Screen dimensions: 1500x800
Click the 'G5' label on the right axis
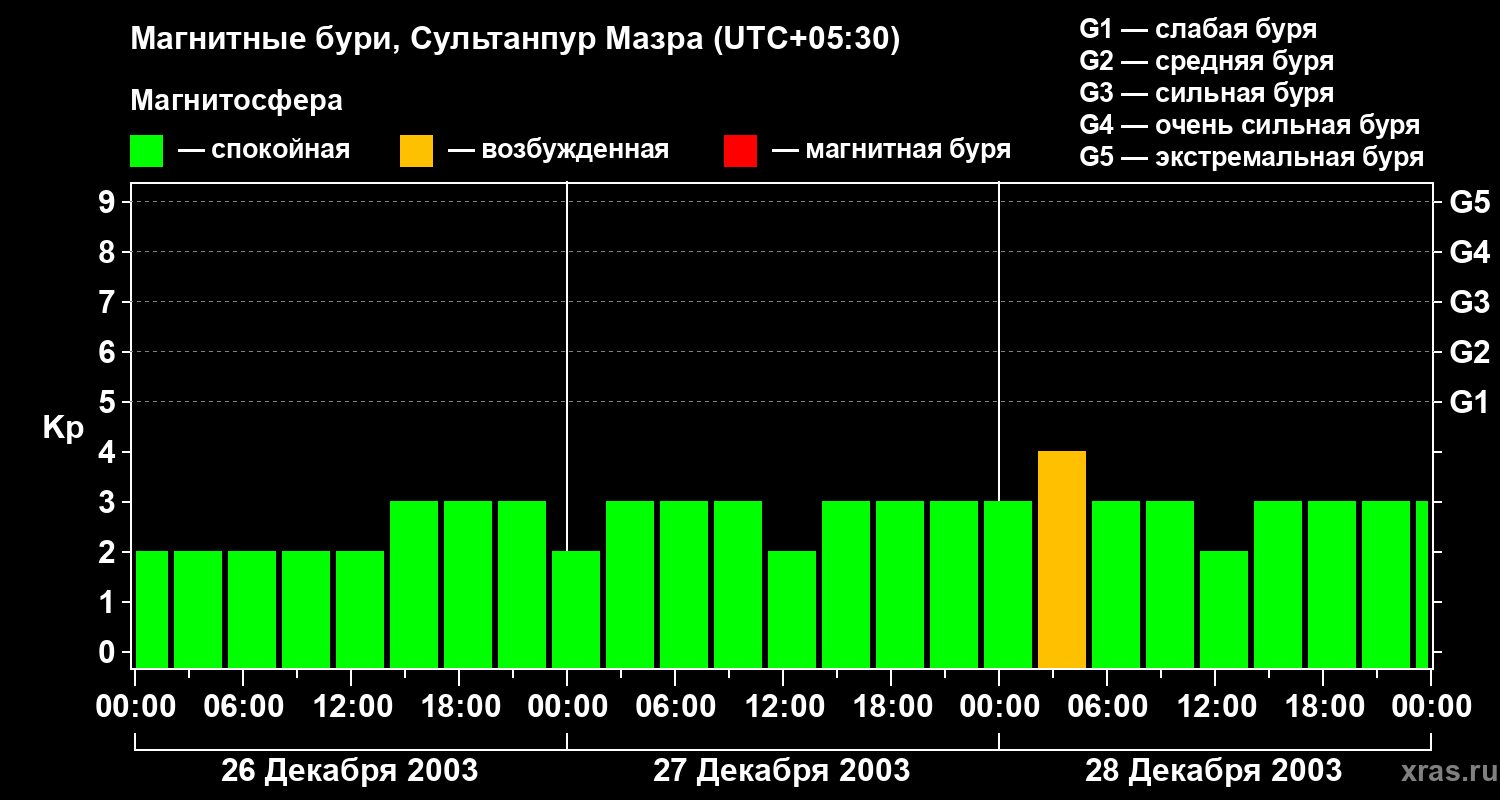[x=1470, y=202]
